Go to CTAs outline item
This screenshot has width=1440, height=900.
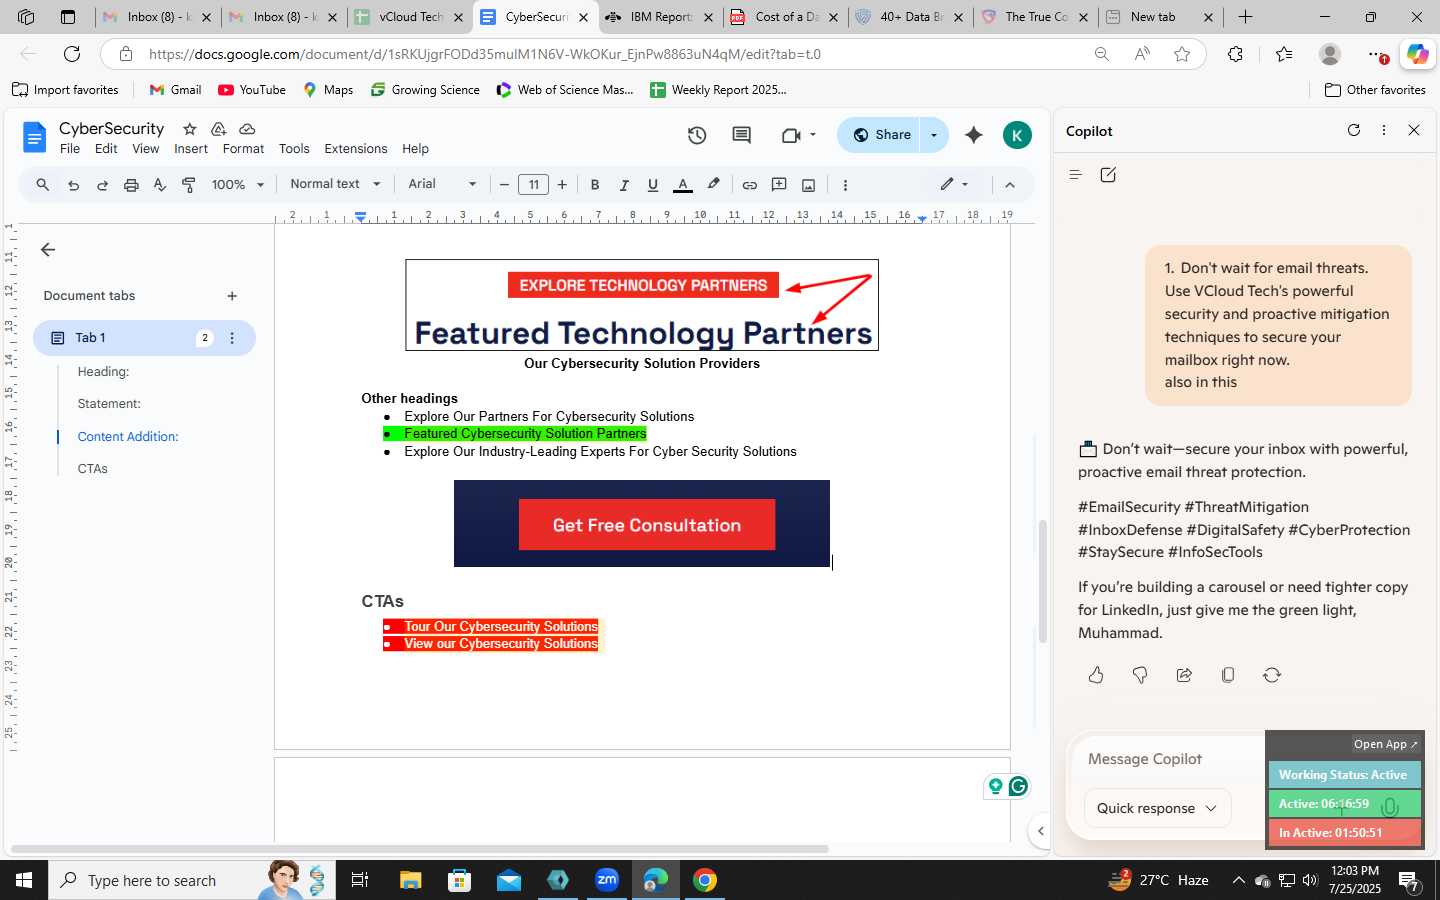92,469
